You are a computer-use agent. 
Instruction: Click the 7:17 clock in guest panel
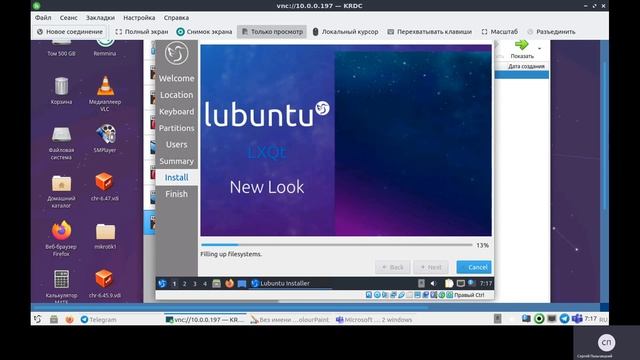pyautogui.click(x=486, y=283)
